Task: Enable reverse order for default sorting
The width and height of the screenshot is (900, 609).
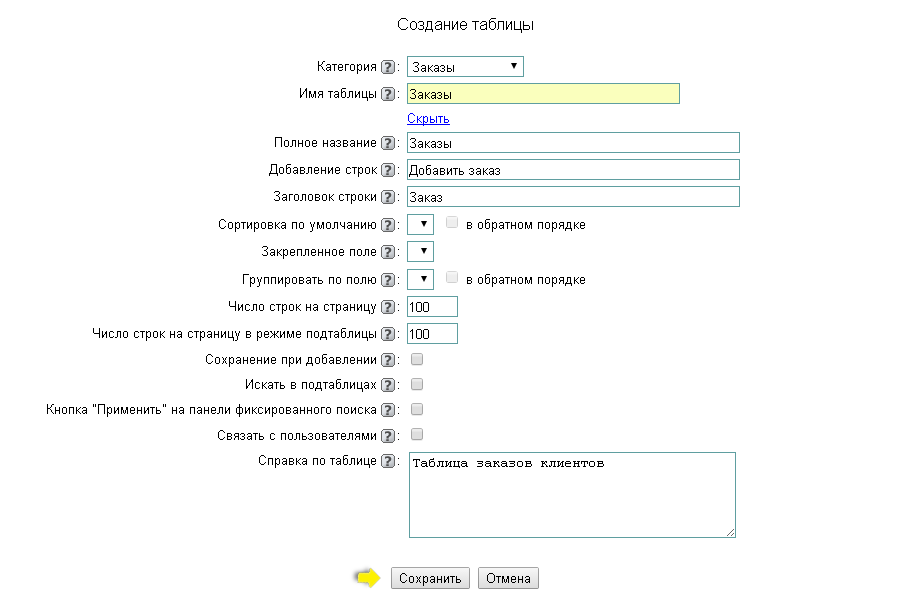Action: click(452, 222)
